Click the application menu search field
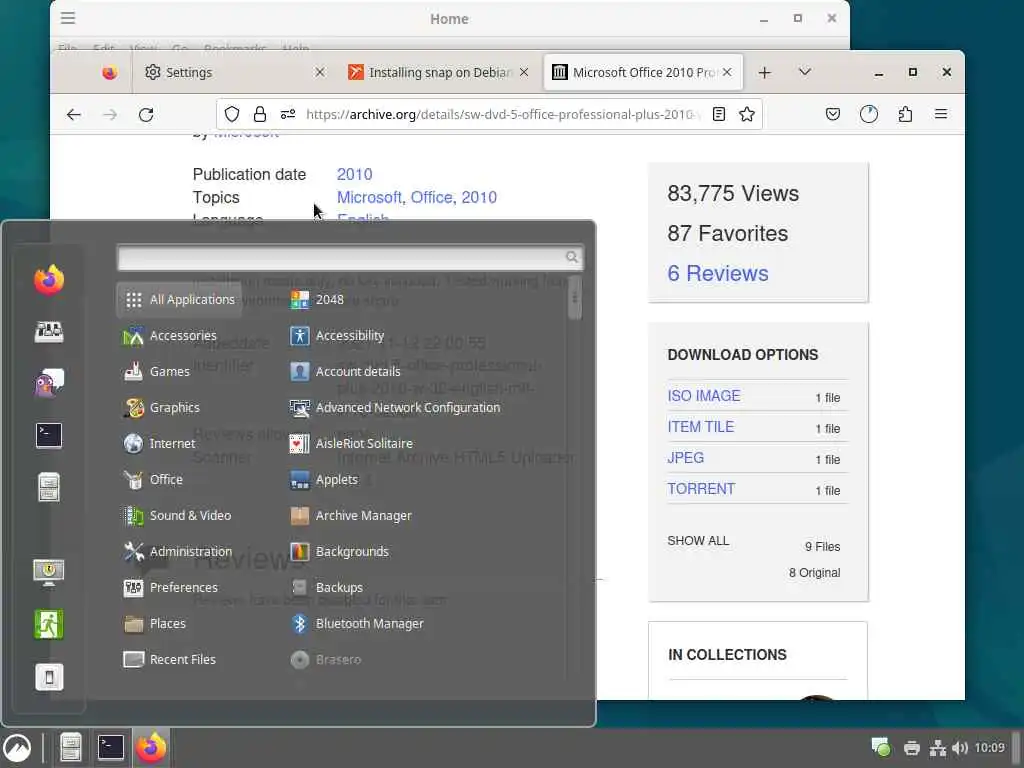Image resolution: width=1024 pixels, height=768 pixels. click(350, 257)
